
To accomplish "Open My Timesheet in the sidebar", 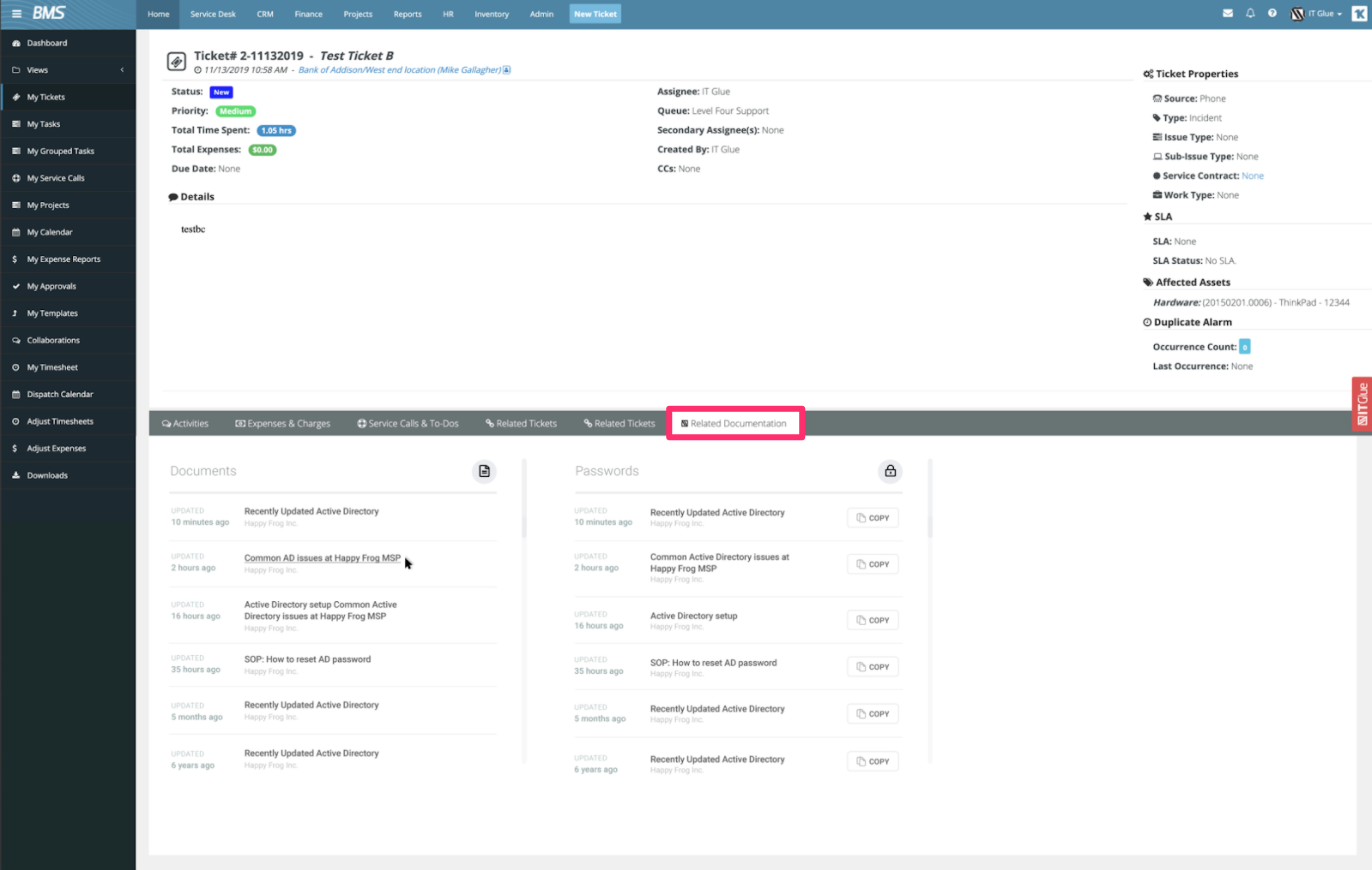I will click(68, 367).
